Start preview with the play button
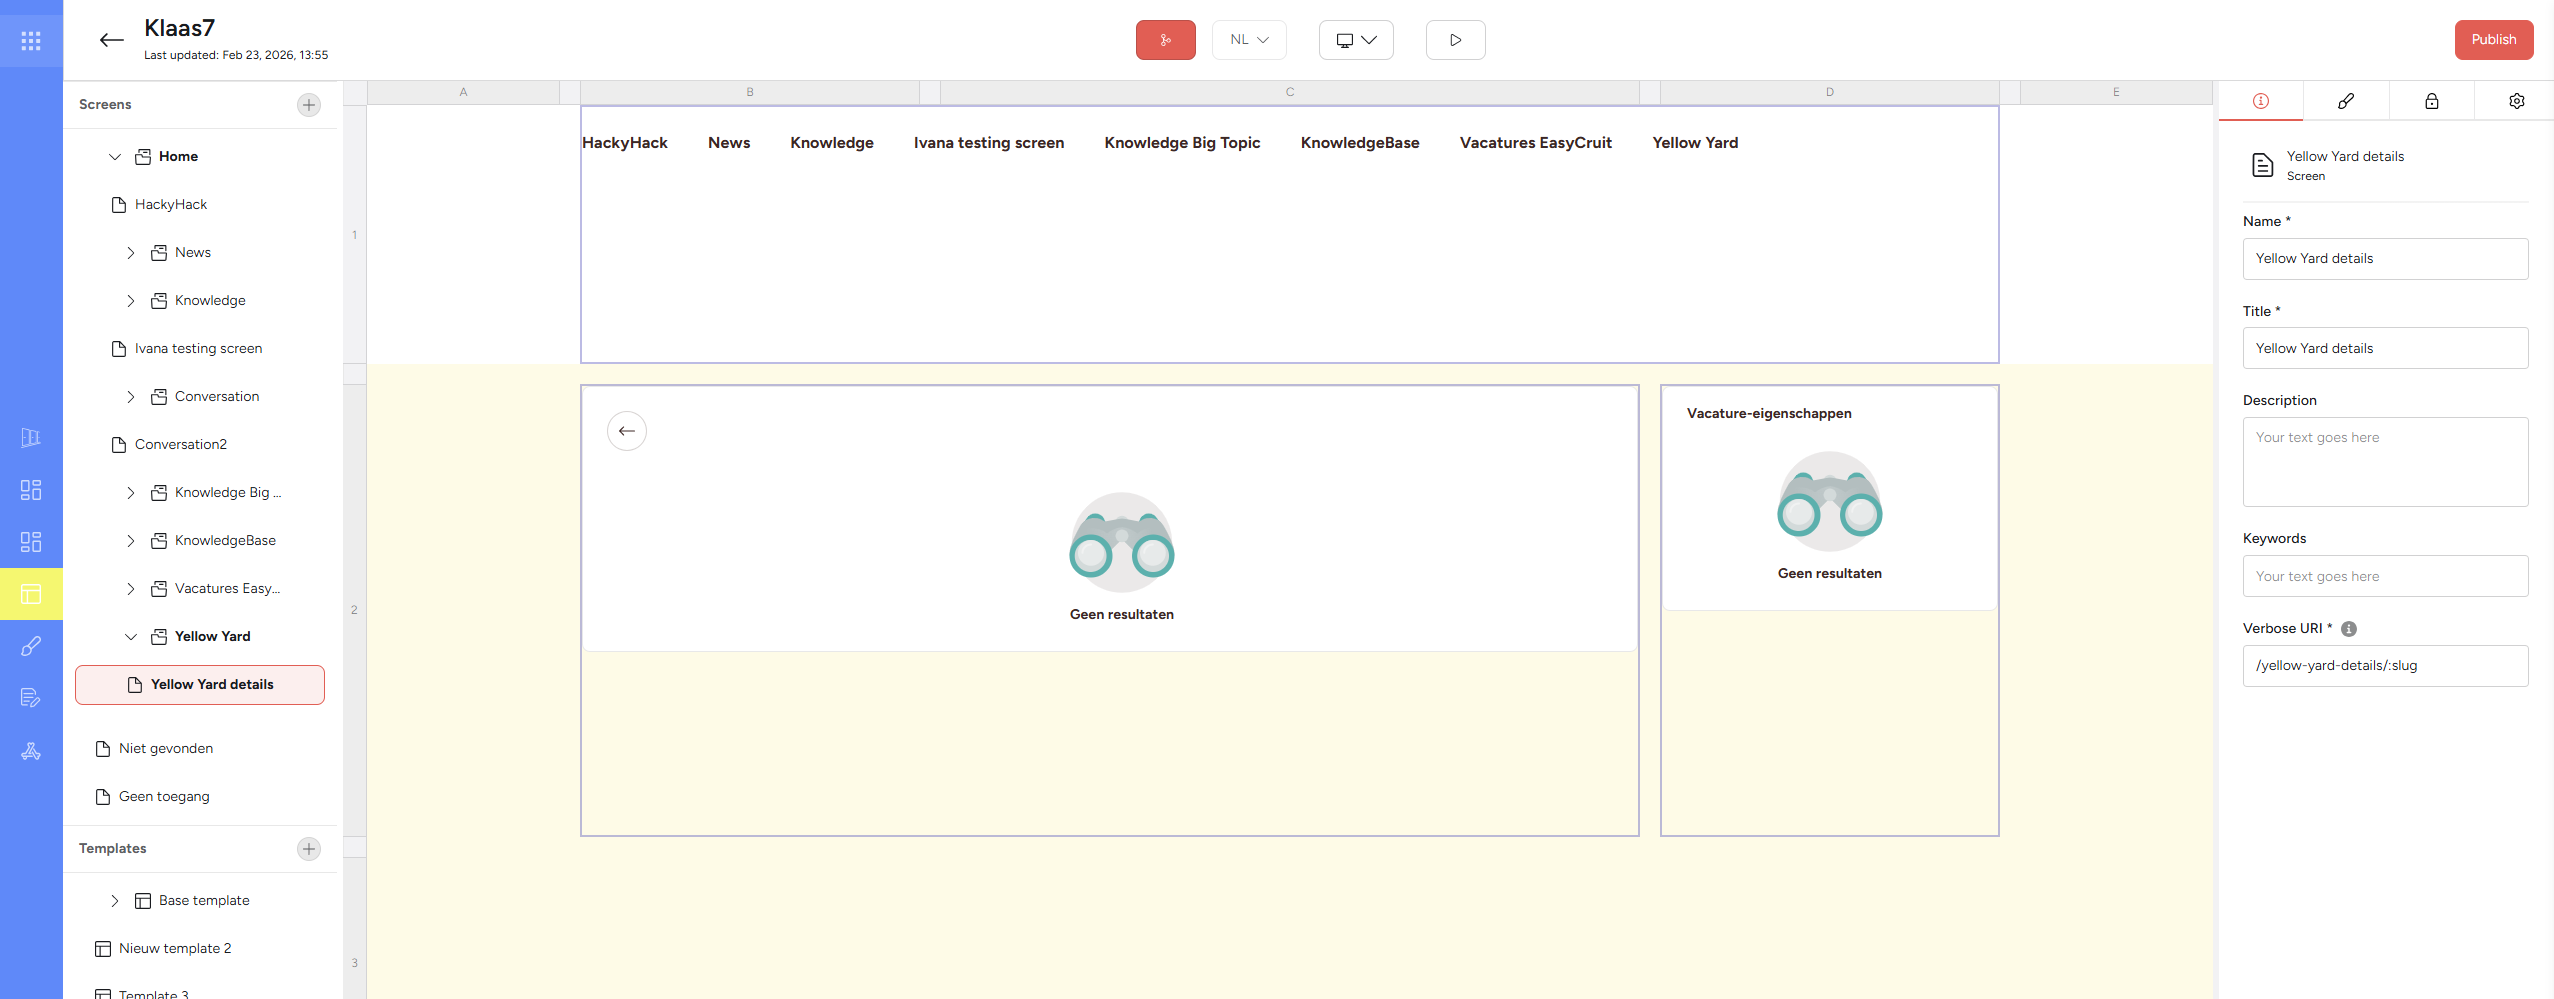 (1455, 40)
